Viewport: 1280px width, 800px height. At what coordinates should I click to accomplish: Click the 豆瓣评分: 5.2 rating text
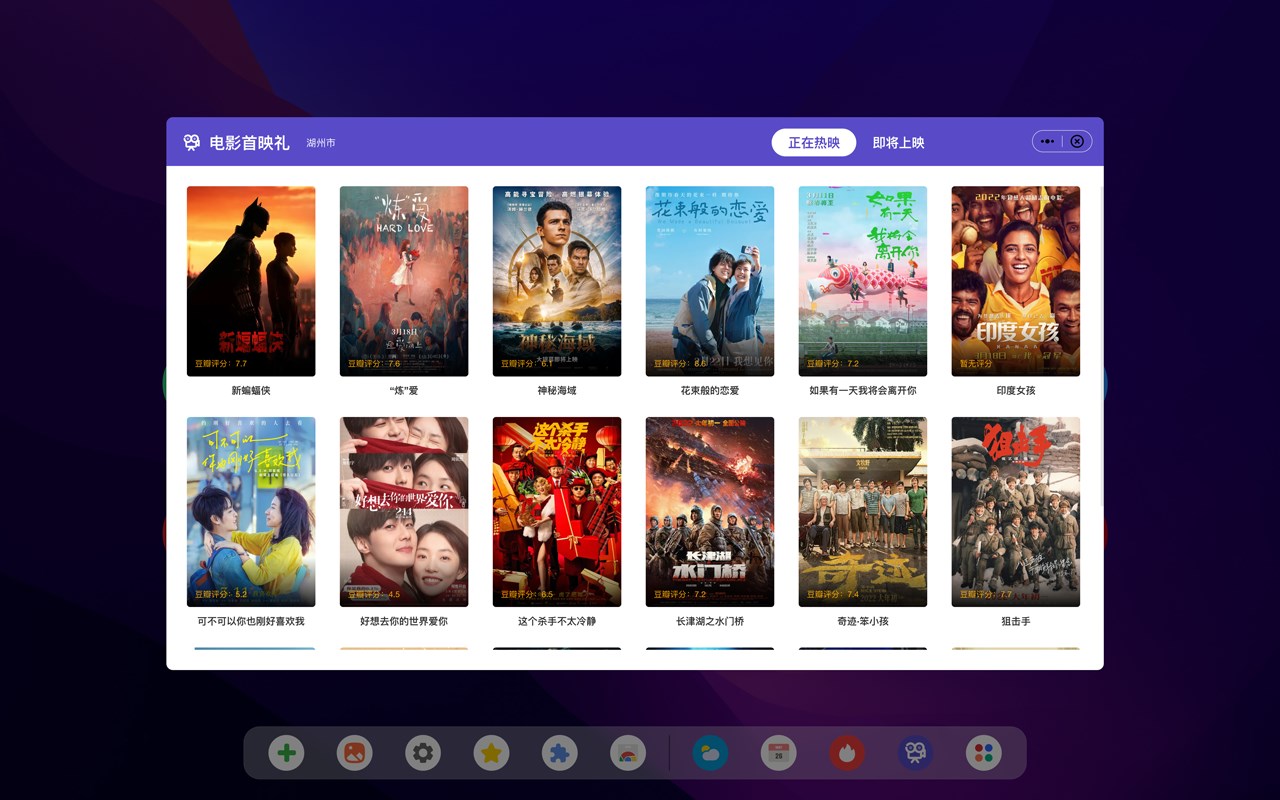(221, 595)
